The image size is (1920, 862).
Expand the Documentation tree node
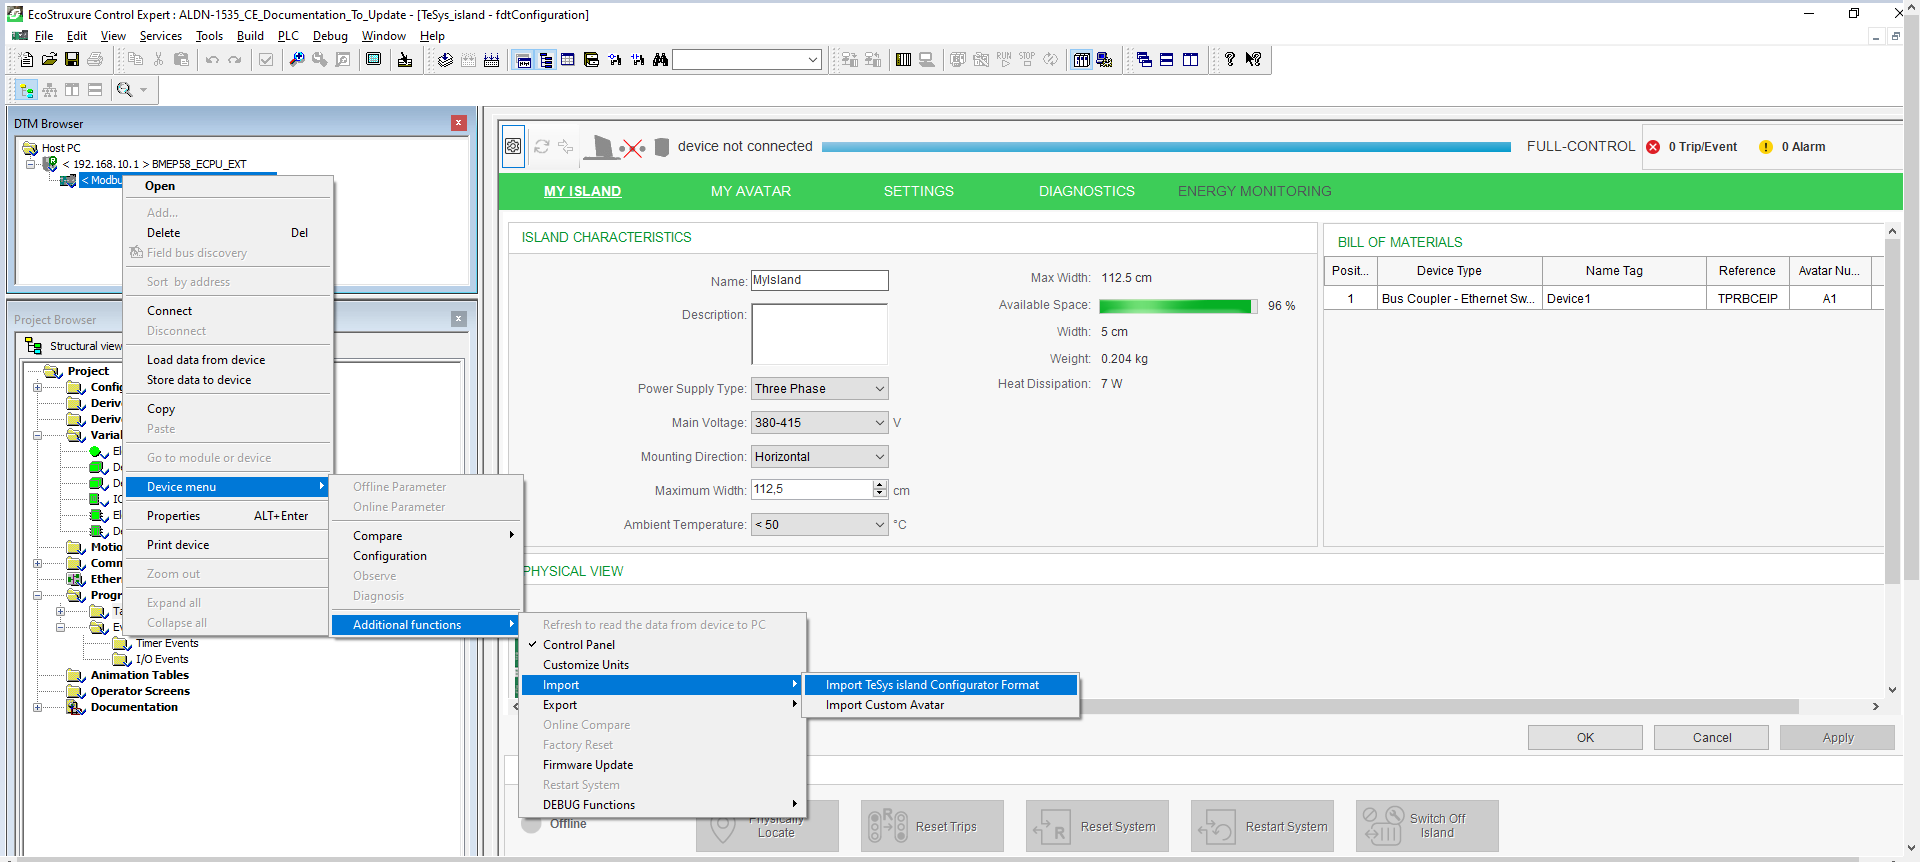coord(38,707)
